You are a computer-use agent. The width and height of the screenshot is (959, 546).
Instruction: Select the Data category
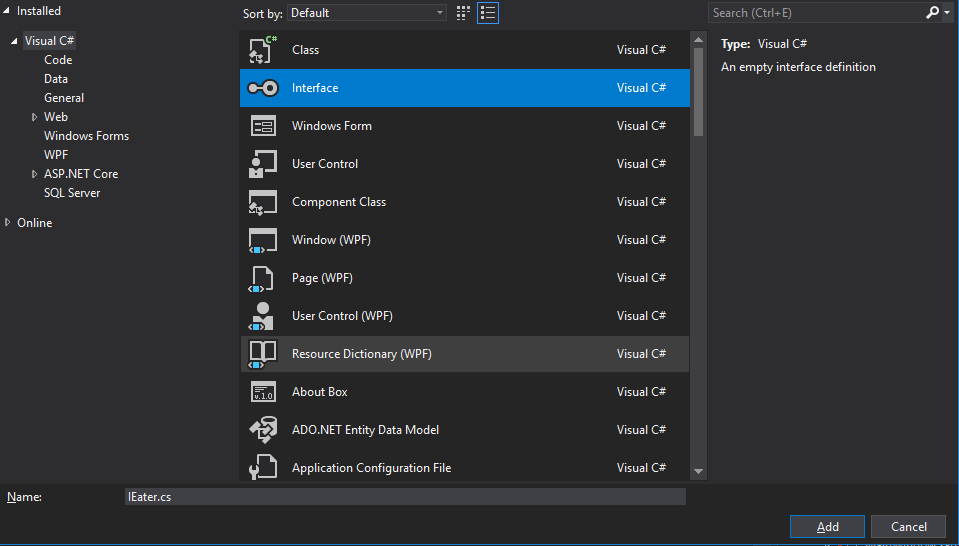(56, 79)
